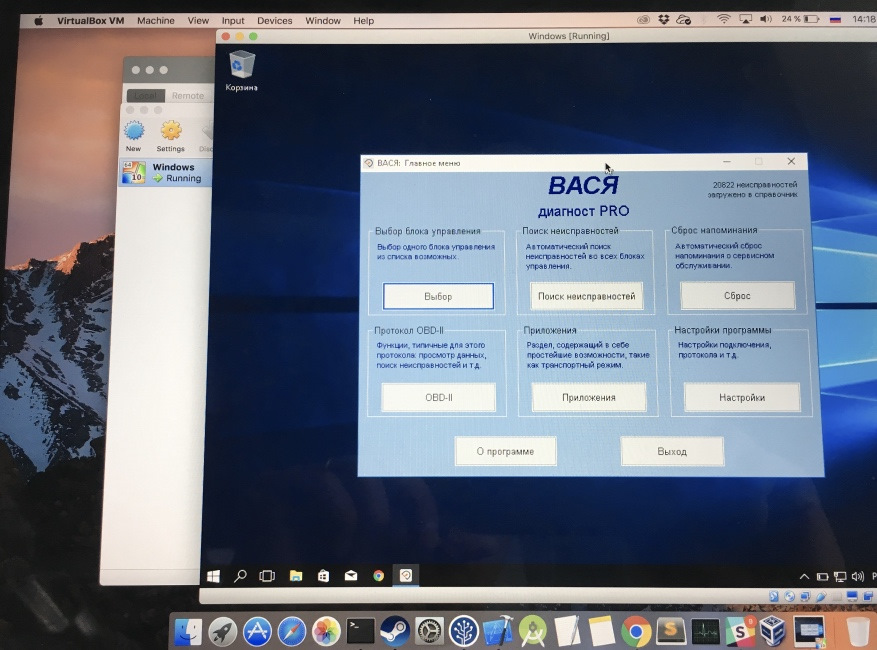Open the Machine menu

tap(155, 21)
